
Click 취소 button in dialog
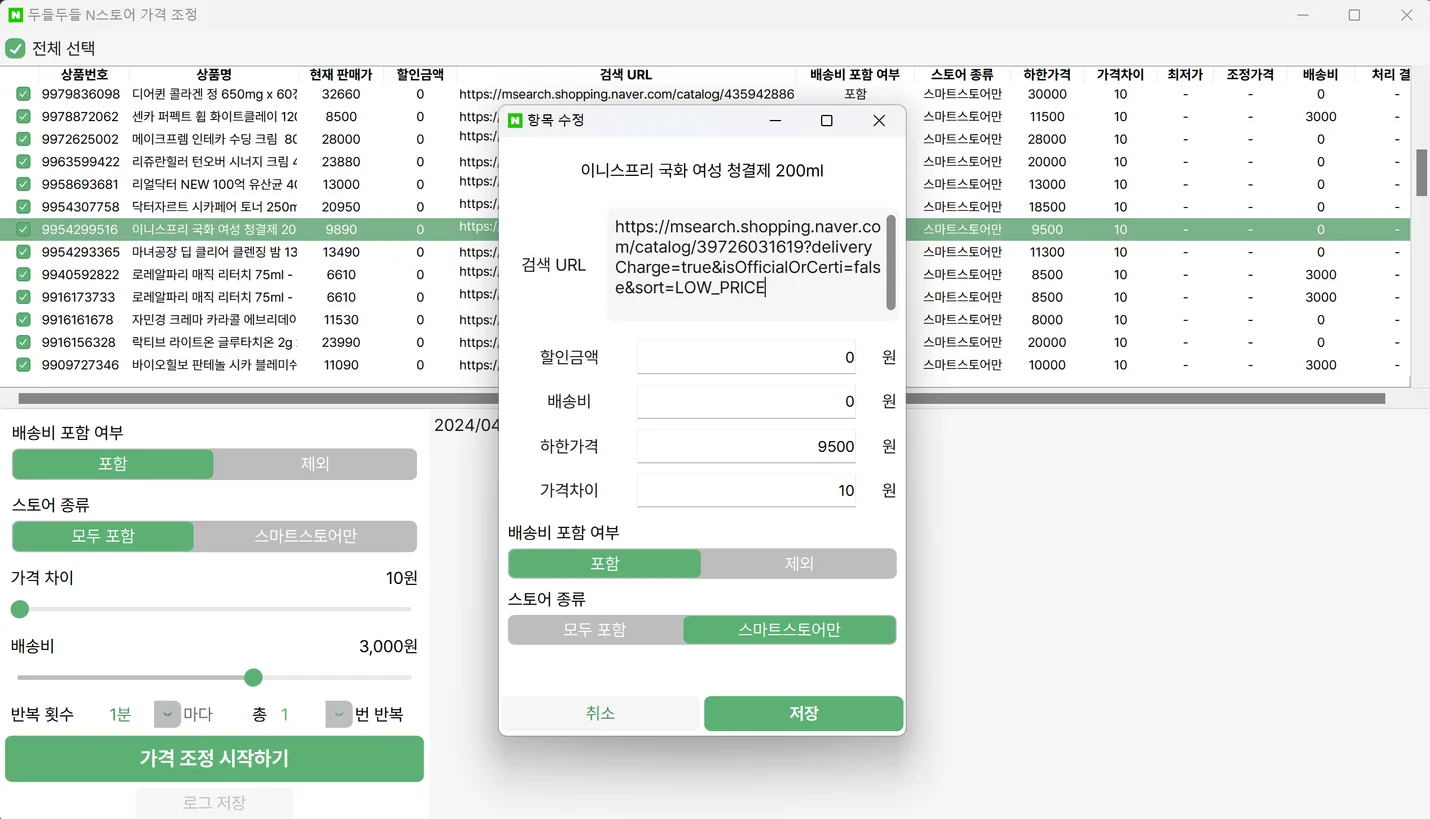600,713
